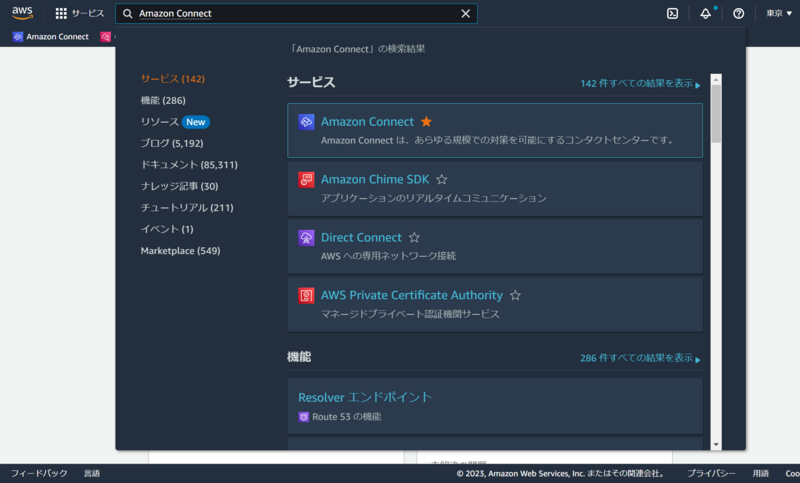
Task: Filter results by イベント (1)
Action: click(x=167, y=229)
